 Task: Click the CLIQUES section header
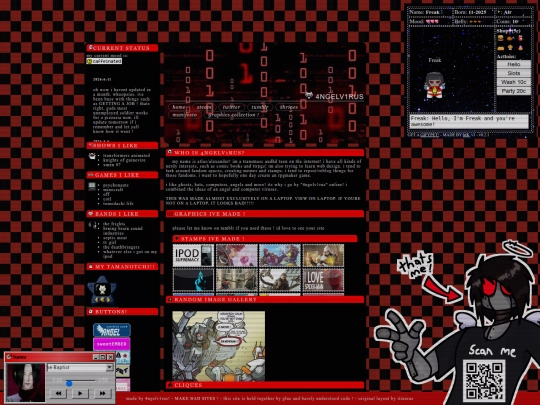[x=265, y=385]
